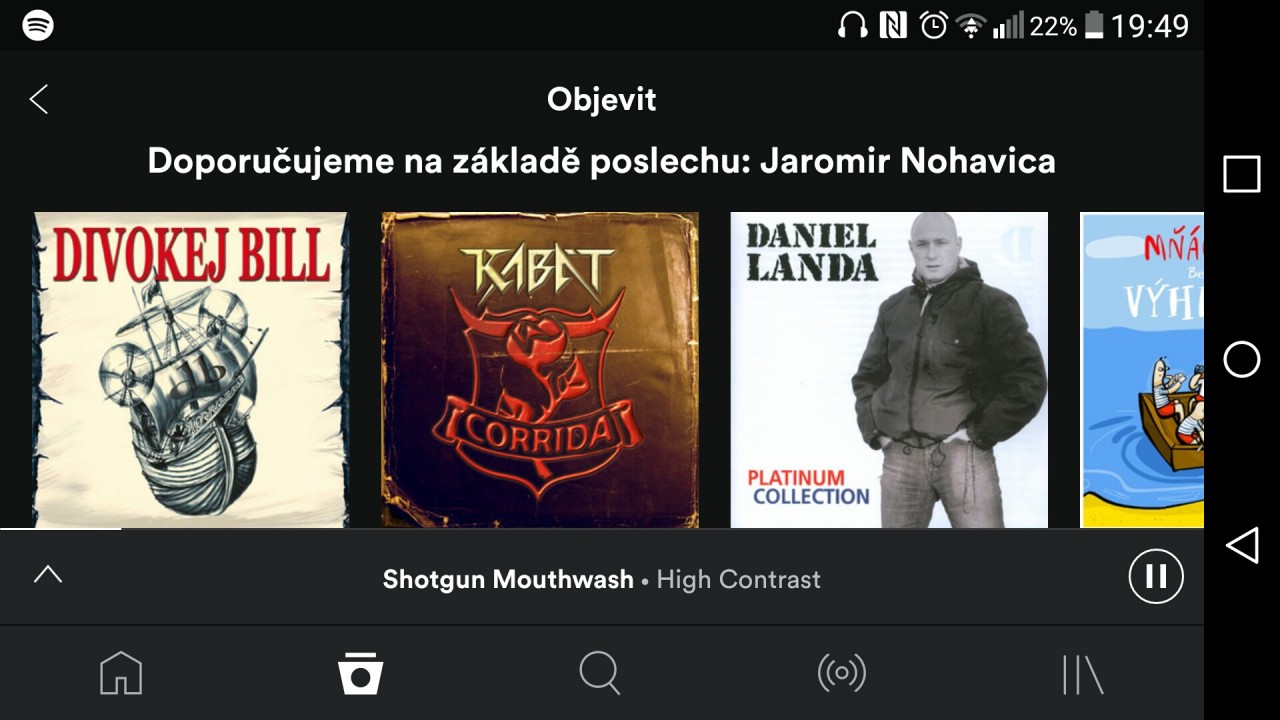1280x720 pixels.
Task: Open Your Library tab icon
Action: tap(1082, 674)
